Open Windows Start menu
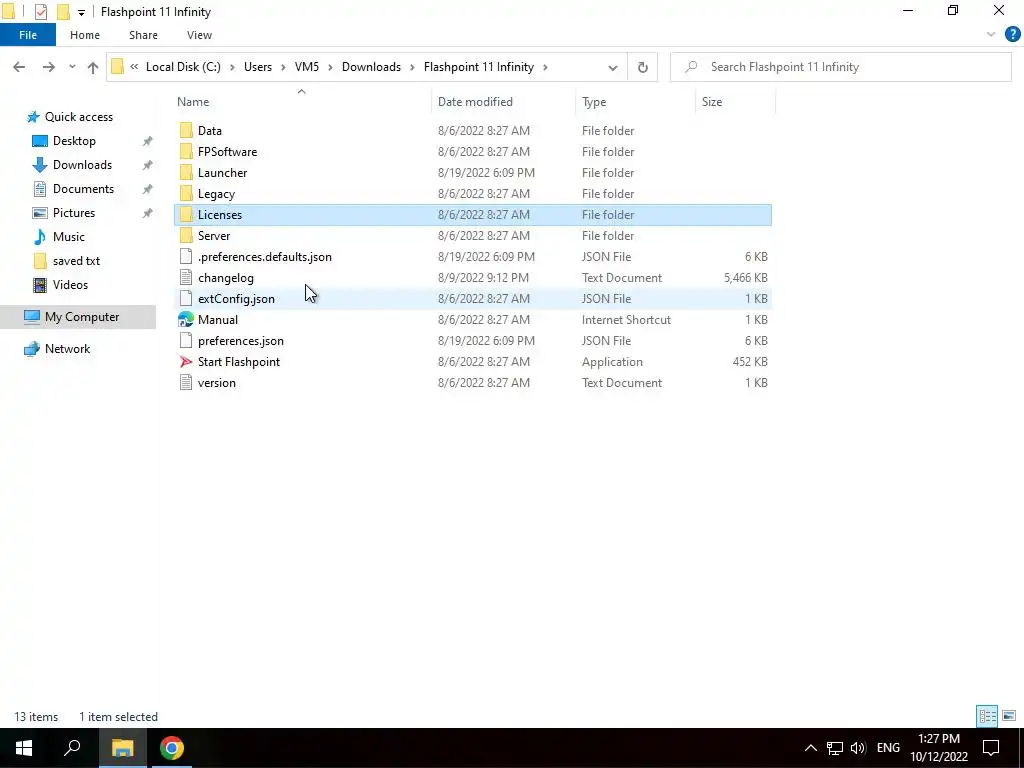The height and width of the screenshot is (768, 1024). coord(24,748)
